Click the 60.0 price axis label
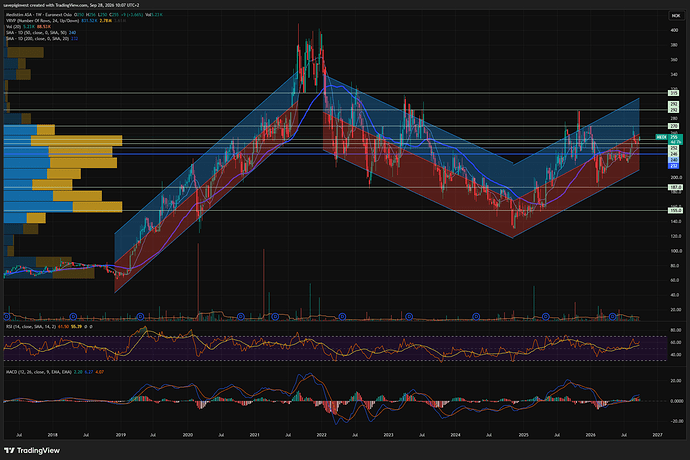The width and height of the screenshot is (690, 460). [x=675, y=280]
